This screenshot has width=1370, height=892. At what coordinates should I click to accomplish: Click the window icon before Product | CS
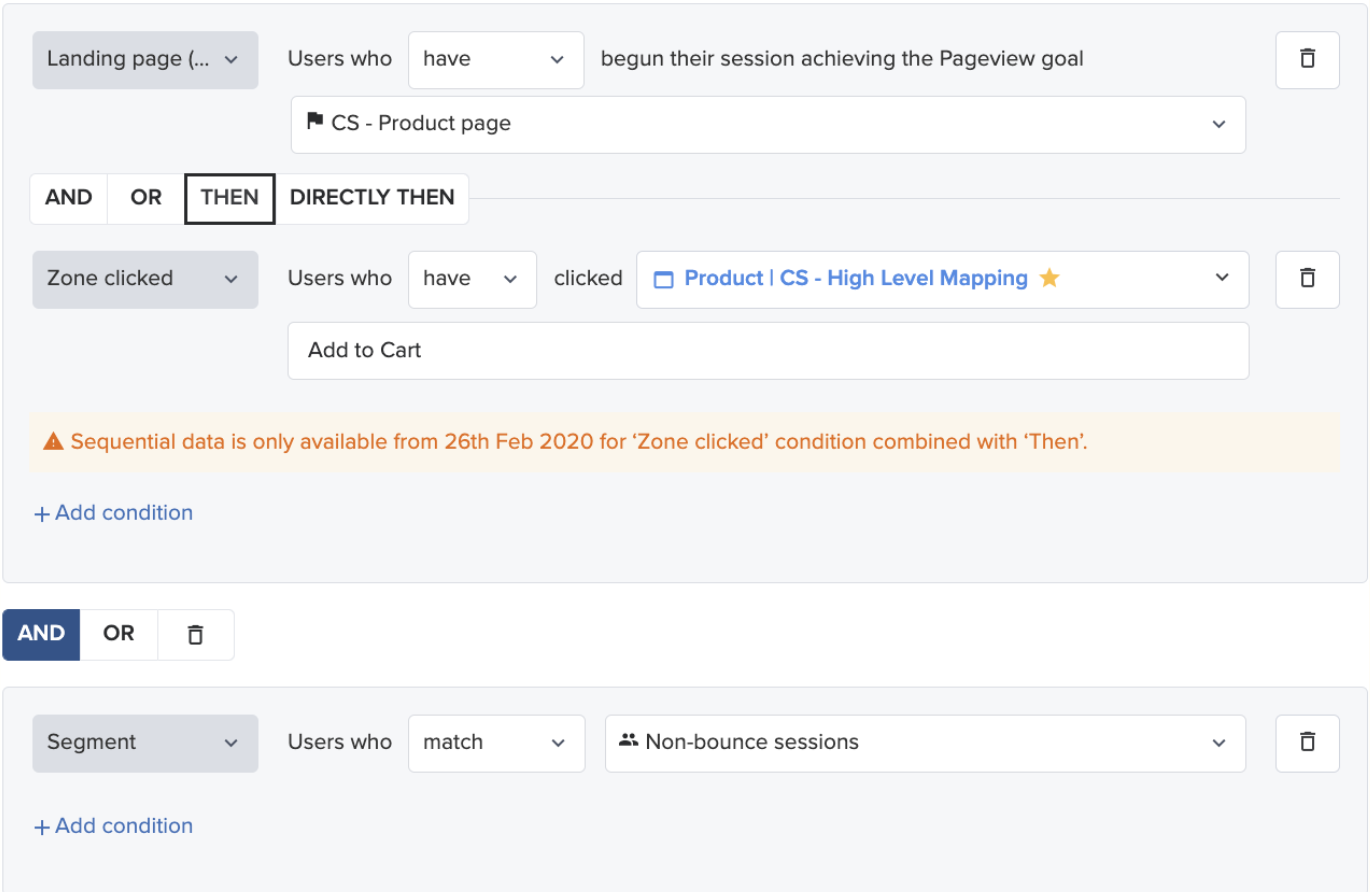coord(663,279)
